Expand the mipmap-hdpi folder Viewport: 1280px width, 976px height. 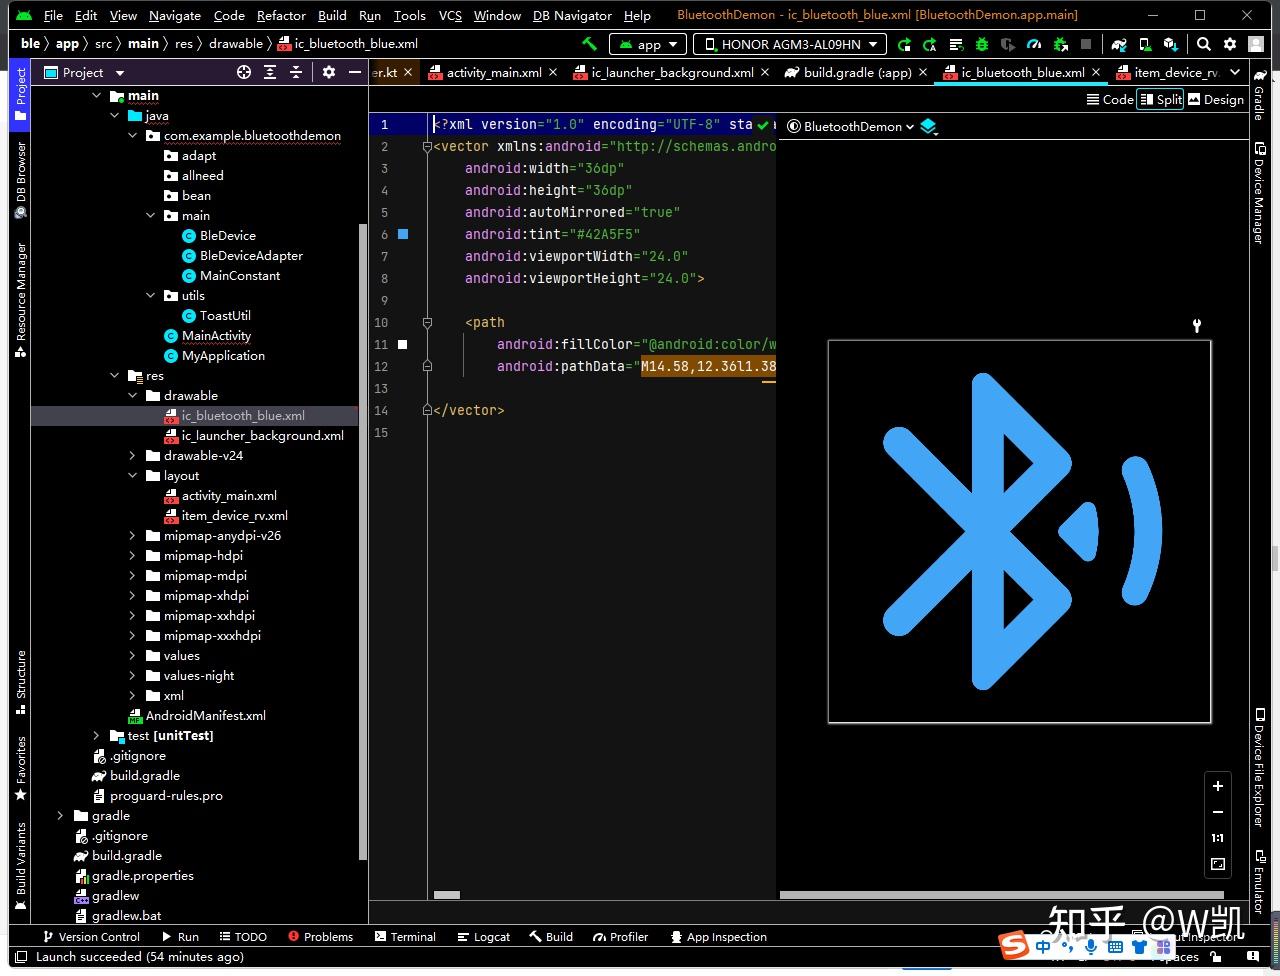coord(132,556)
